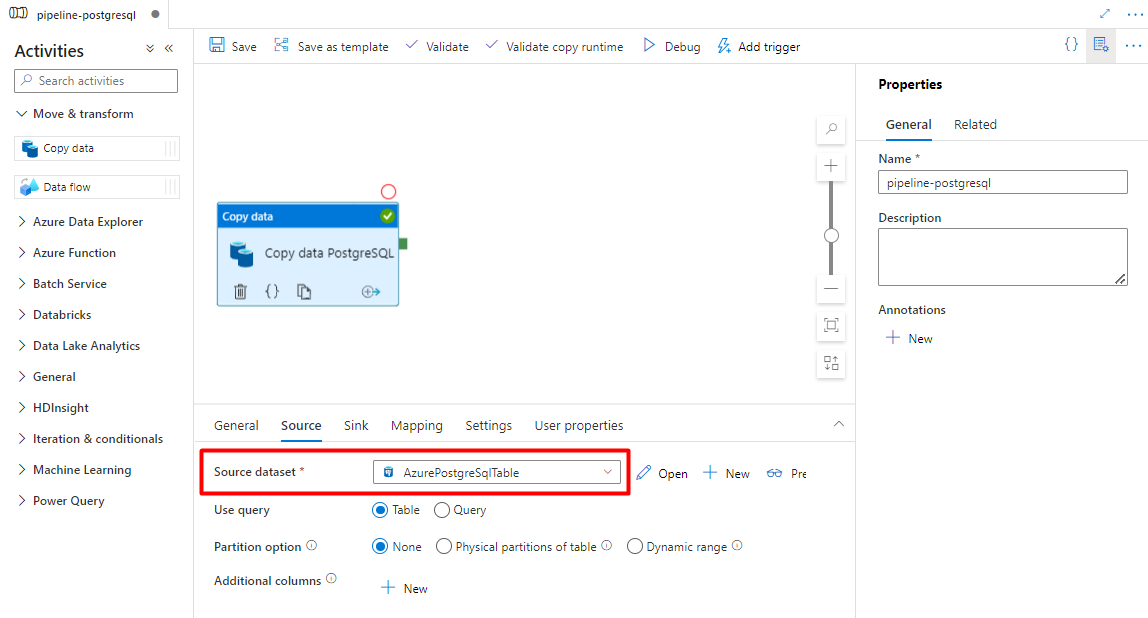Toggle the Properties pane icon
Image resolution: width=1148 pixels, height=618 pixels.
click(x=1100, y=45)
